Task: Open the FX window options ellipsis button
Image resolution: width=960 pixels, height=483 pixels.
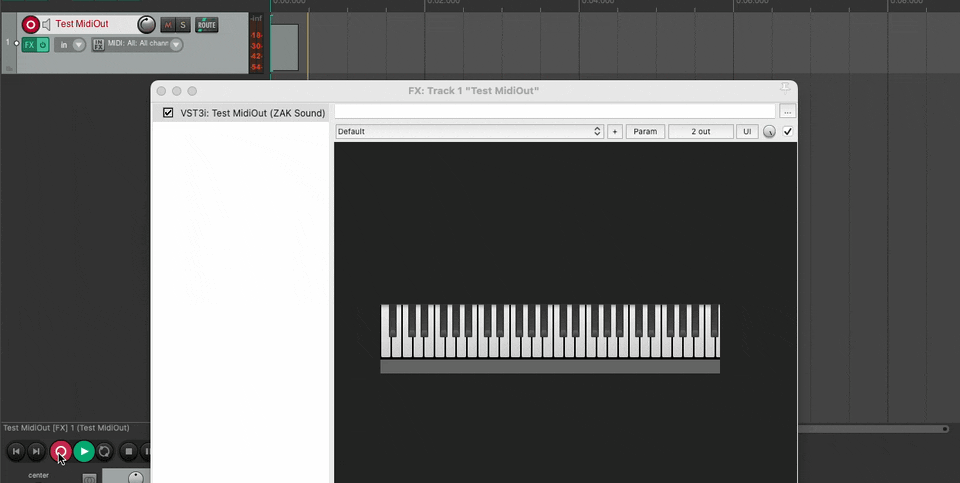Action: [x=787, y=111]
